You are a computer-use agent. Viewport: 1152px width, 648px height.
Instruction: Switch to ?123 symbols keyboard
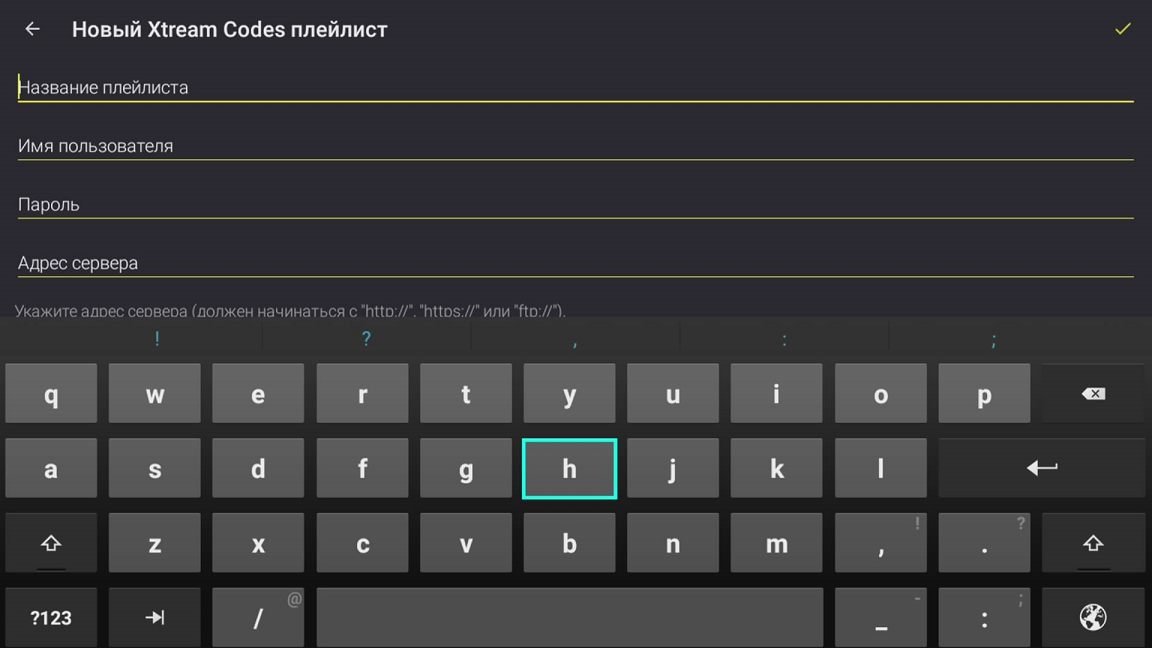tap(51, 617)
